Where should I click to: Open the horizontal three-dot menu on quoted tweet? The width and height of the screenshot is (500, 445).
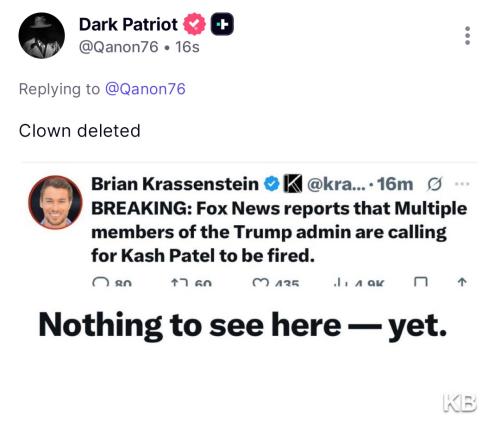point(462,184)
